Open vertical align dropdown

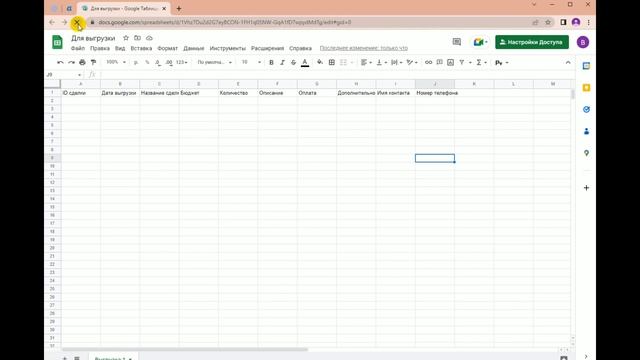pos(381,62)
